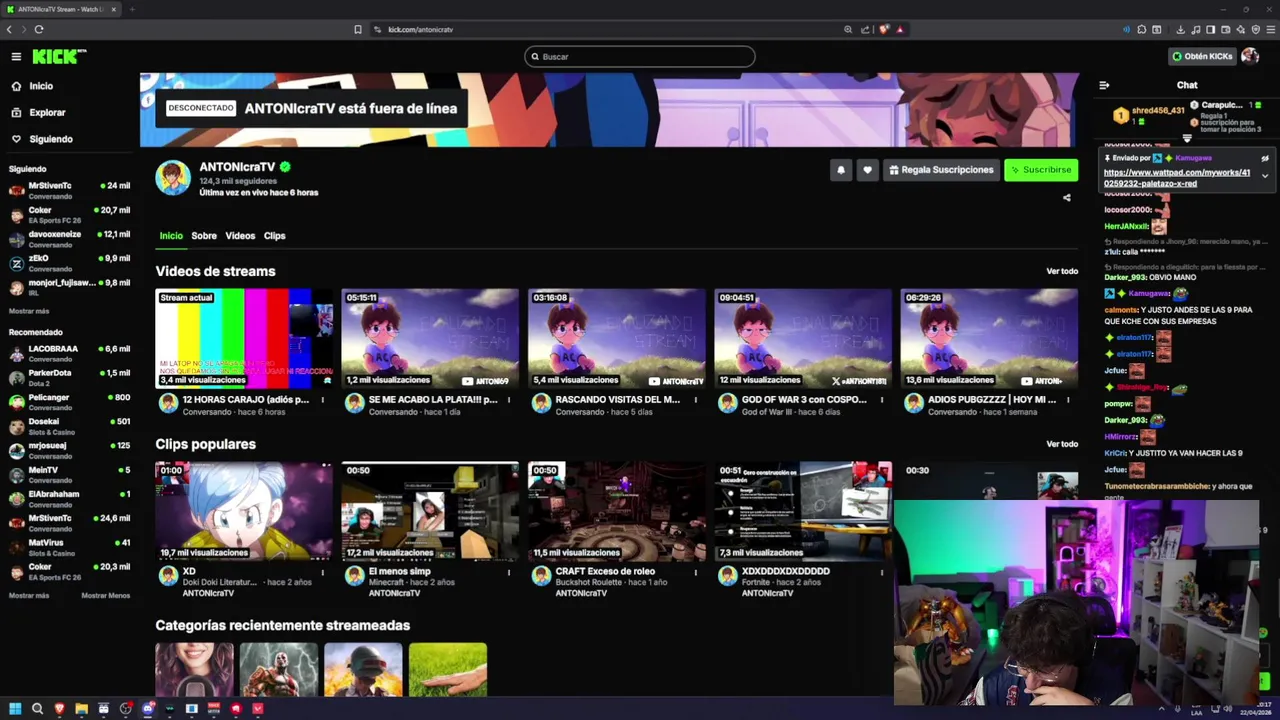Click the share icon below Suscribirse
This screenshot has height=720, width=1280.
(x=1066, y=198)
